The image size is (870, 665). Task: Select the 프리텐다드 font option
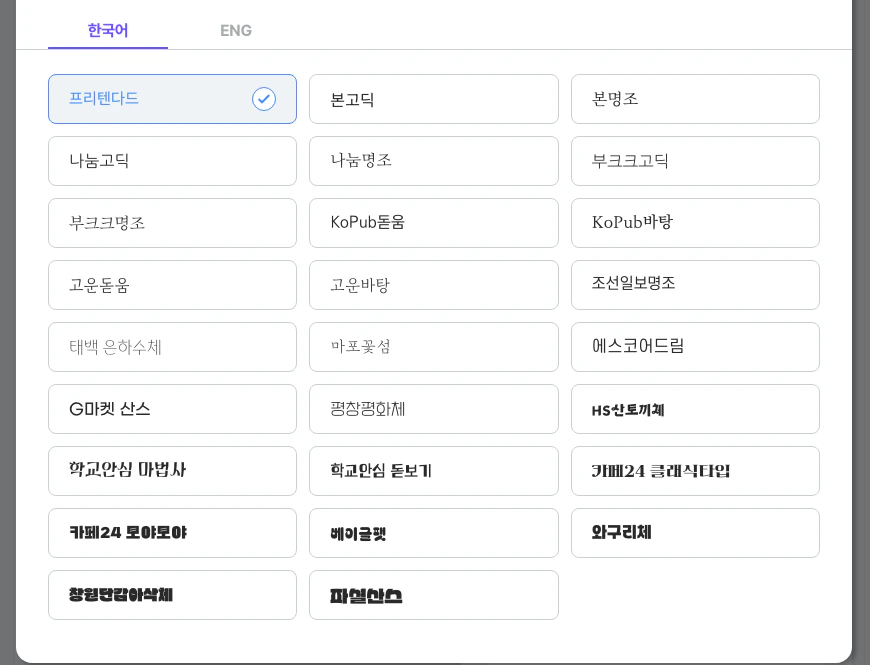(x=173, y=99)
